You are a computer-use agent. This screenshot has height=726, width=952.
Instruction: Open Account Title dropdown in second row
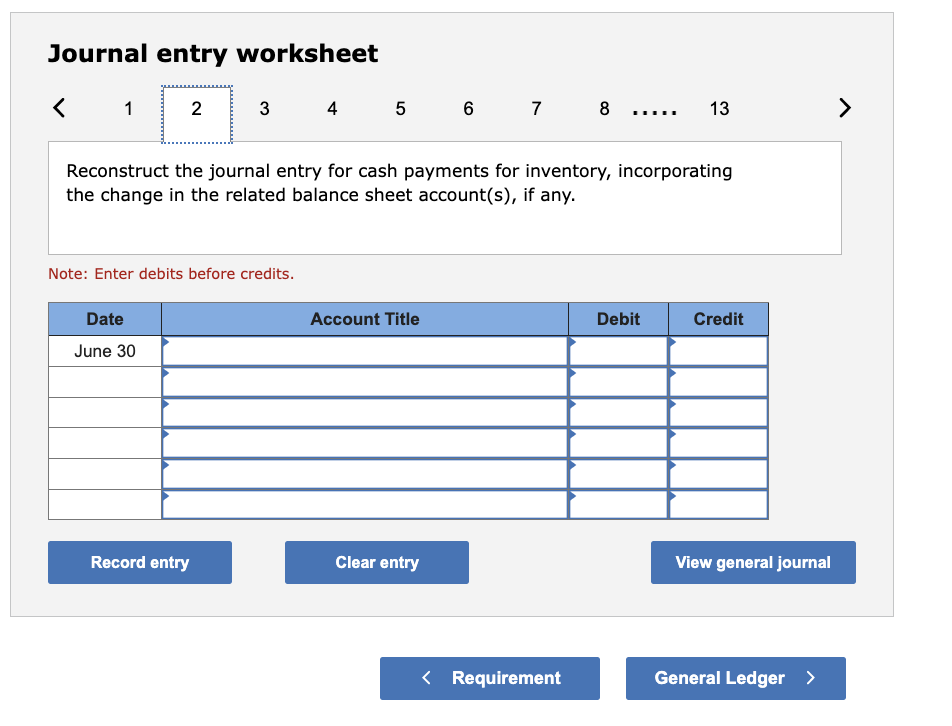pyautogui.click(x=365, y=382)
